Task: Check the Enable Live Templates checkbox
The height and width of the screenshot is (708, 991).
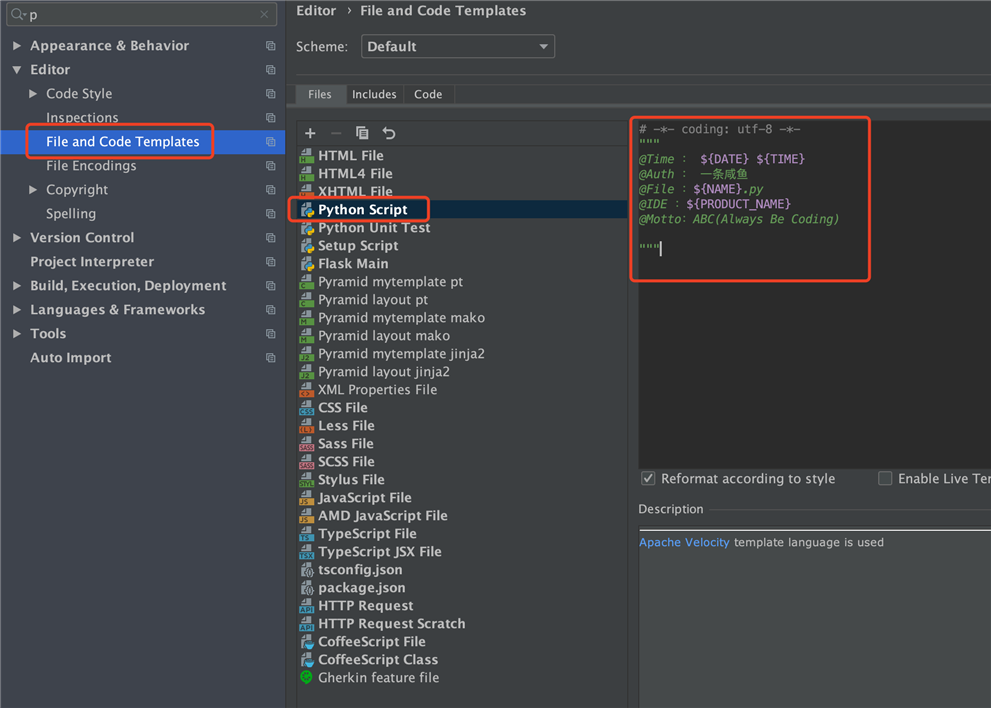Action: [x=885, y=479]
